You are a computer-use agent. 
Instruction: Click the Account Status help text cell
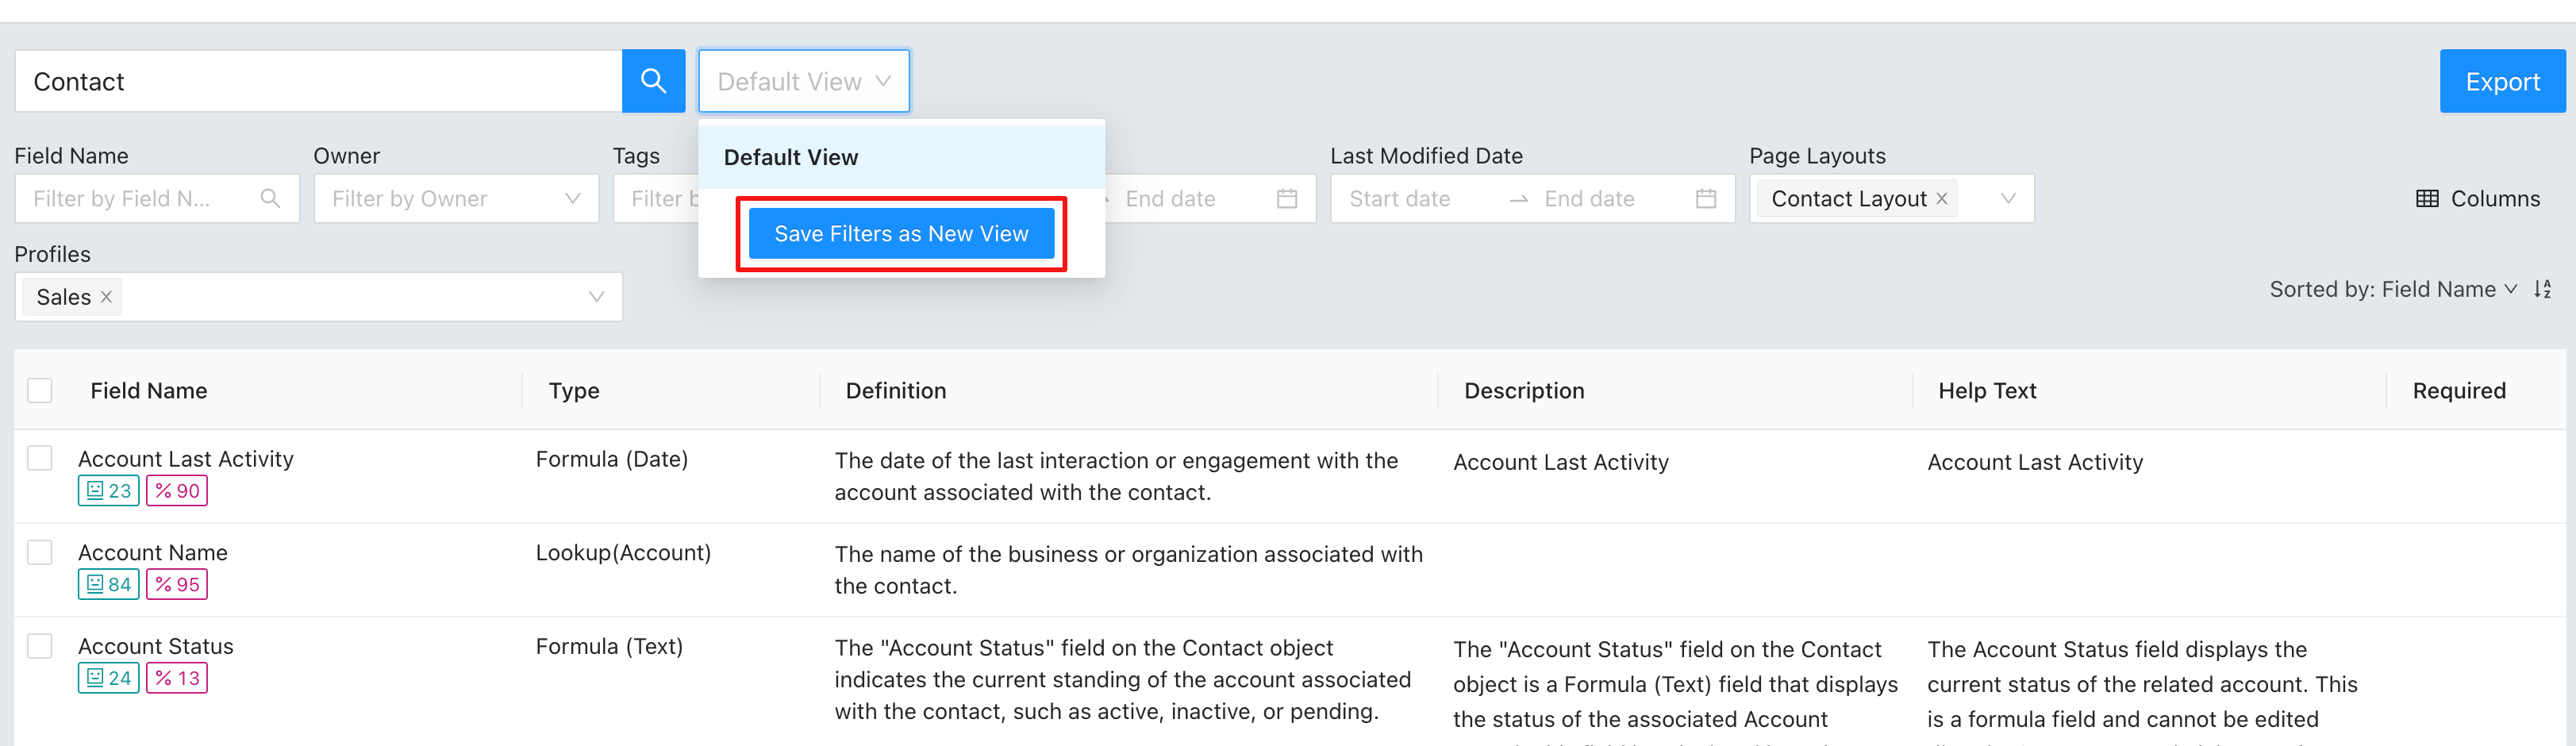coord(2142,690)
